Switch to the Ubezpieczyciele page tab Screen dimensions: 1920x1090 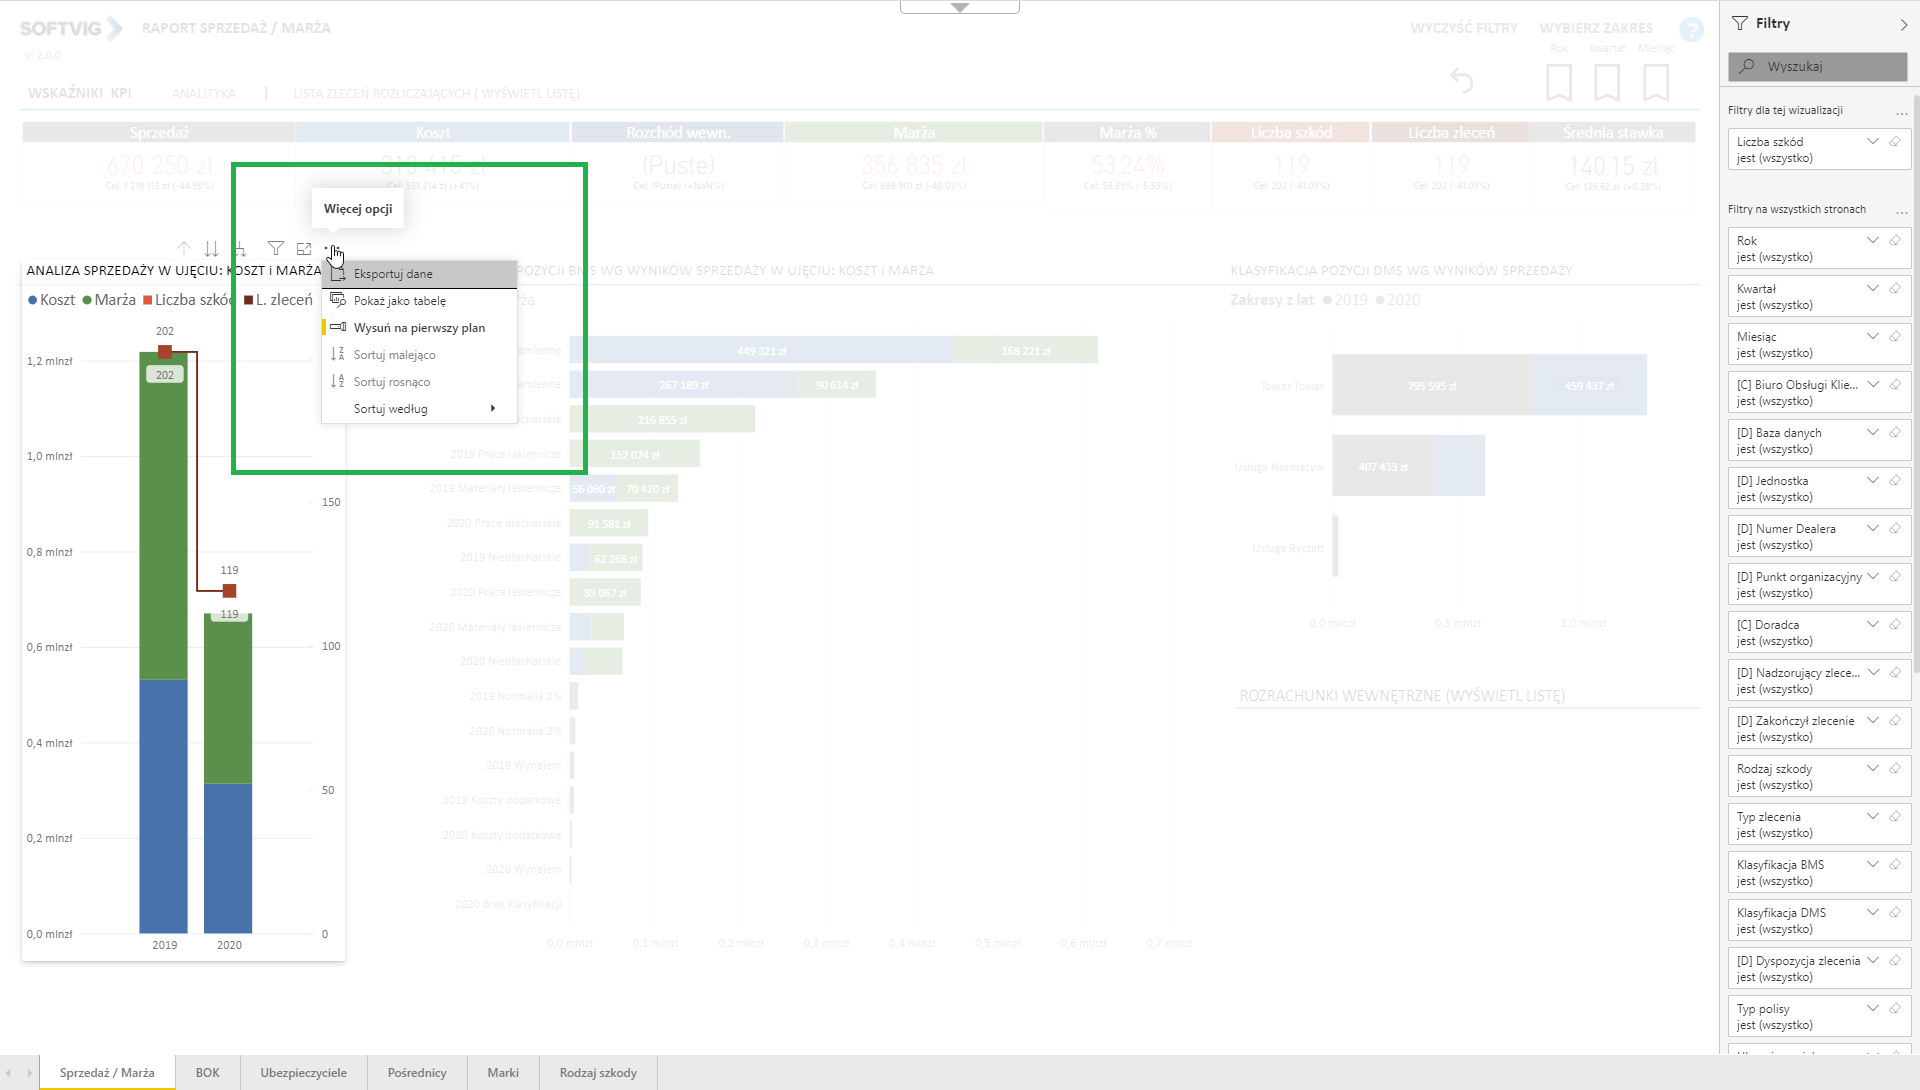coord(303,1073)
